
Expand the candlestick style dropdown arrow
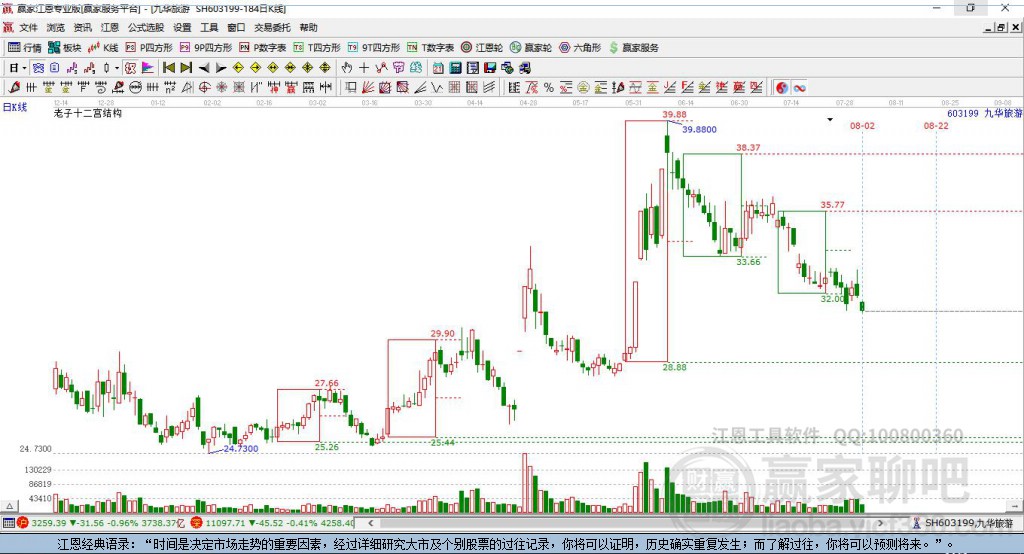tap(117, 68)
